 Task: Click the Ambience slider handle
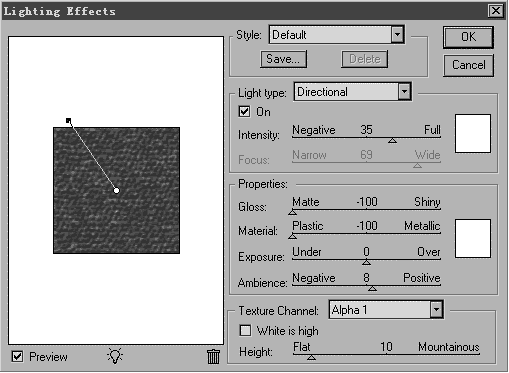click(x=372, y=288)
